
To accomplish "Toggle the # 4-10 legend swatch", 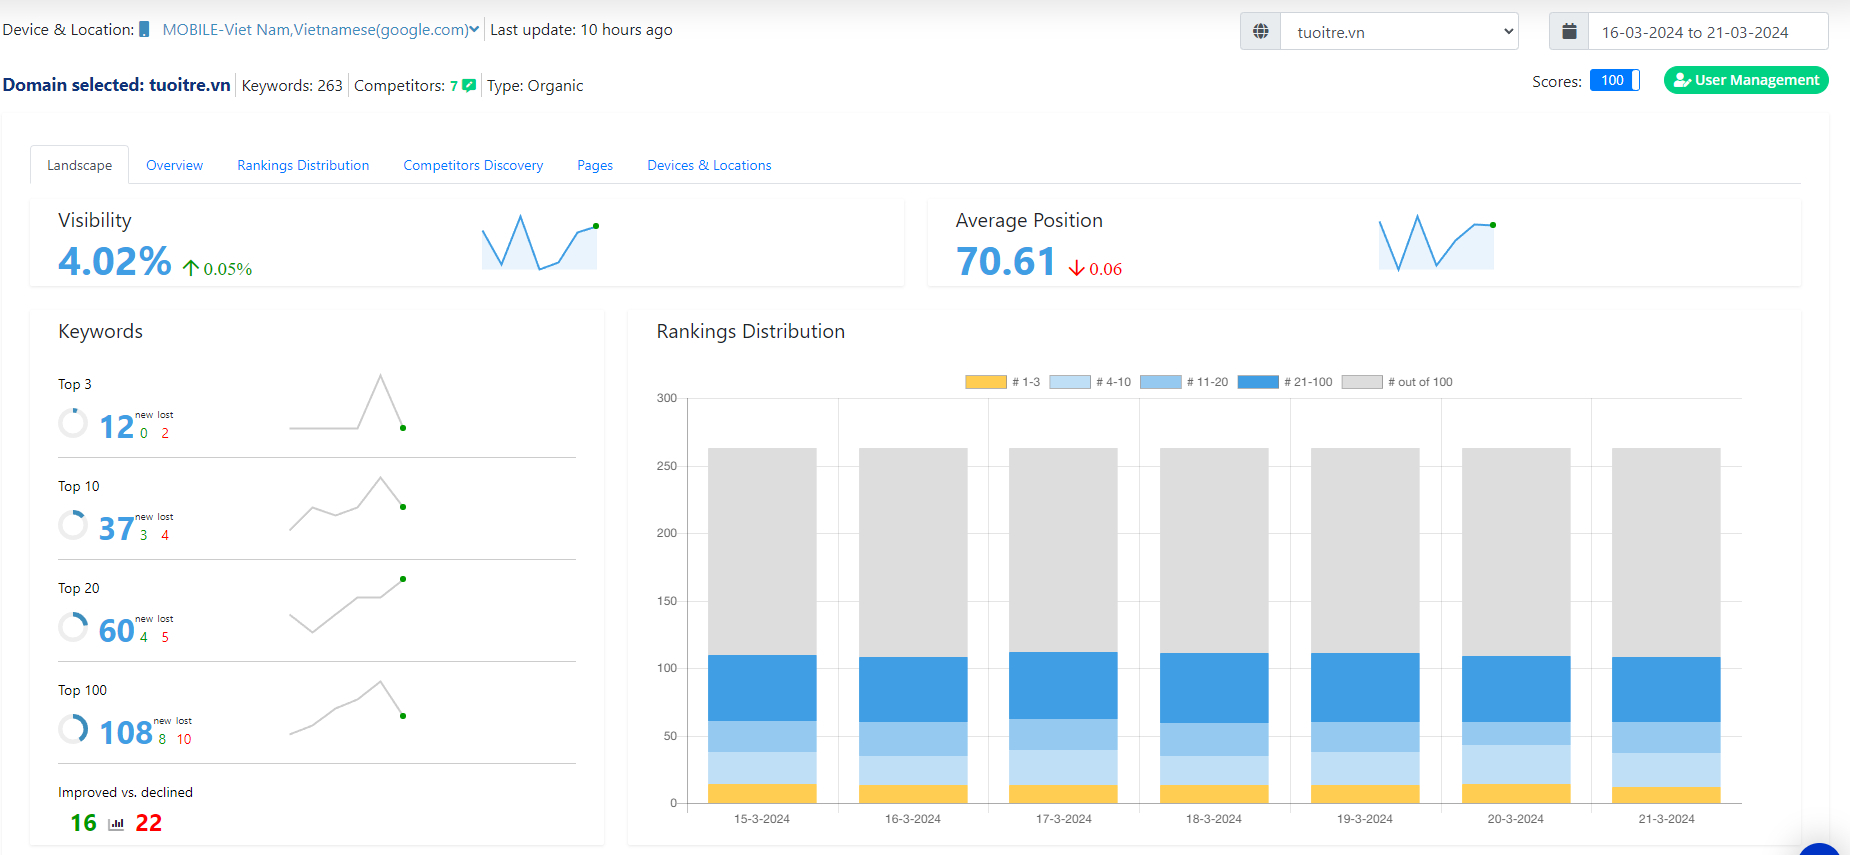I will 1070,382.
